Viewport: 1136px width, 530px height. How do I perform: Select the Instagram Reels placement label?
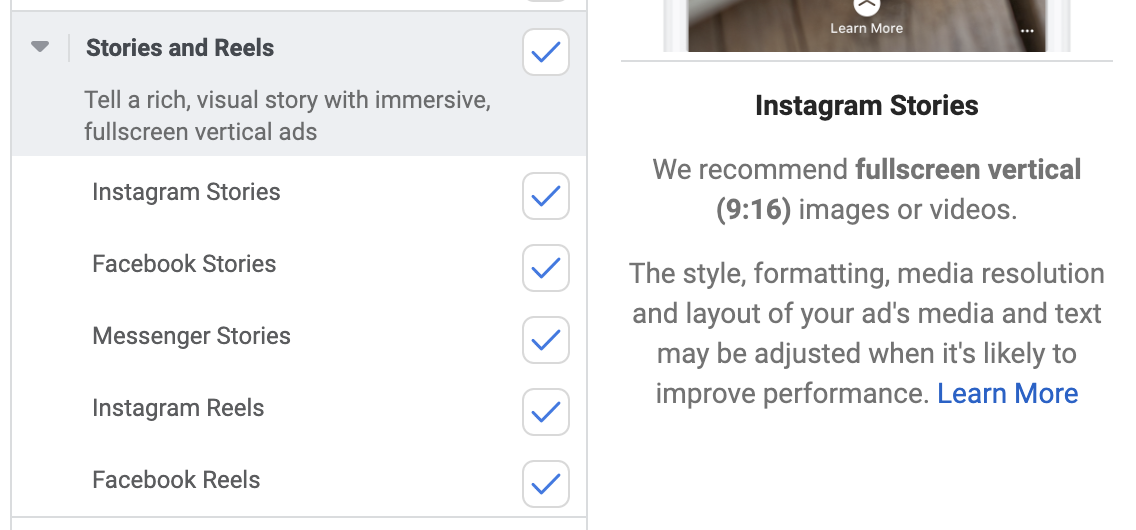coord(178,408)
